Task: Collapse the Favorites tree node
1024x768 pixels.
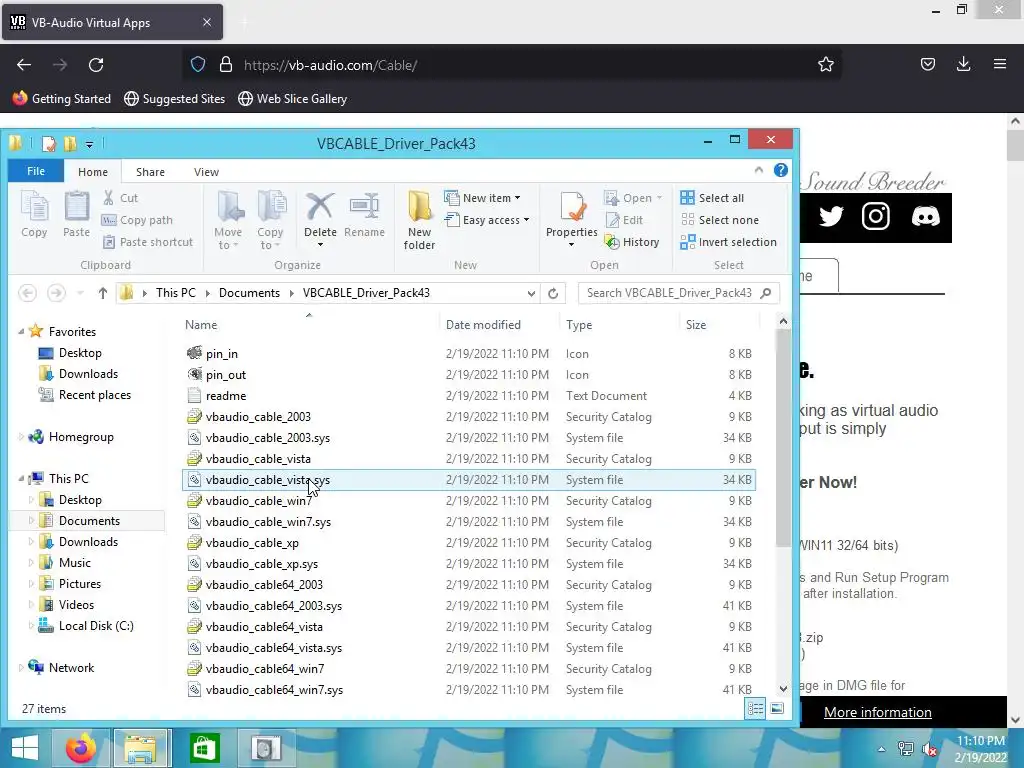Action: tap(21, 332)
